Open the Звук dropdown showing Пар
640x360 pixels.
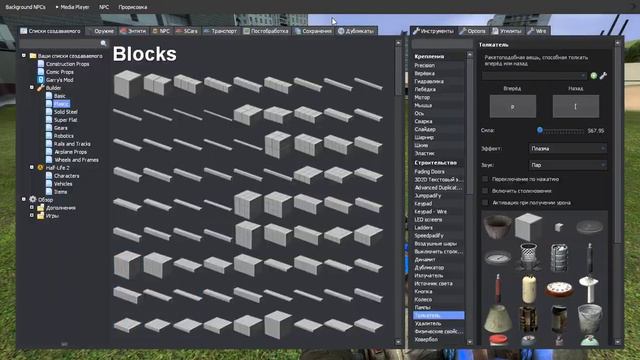(567, 165)
